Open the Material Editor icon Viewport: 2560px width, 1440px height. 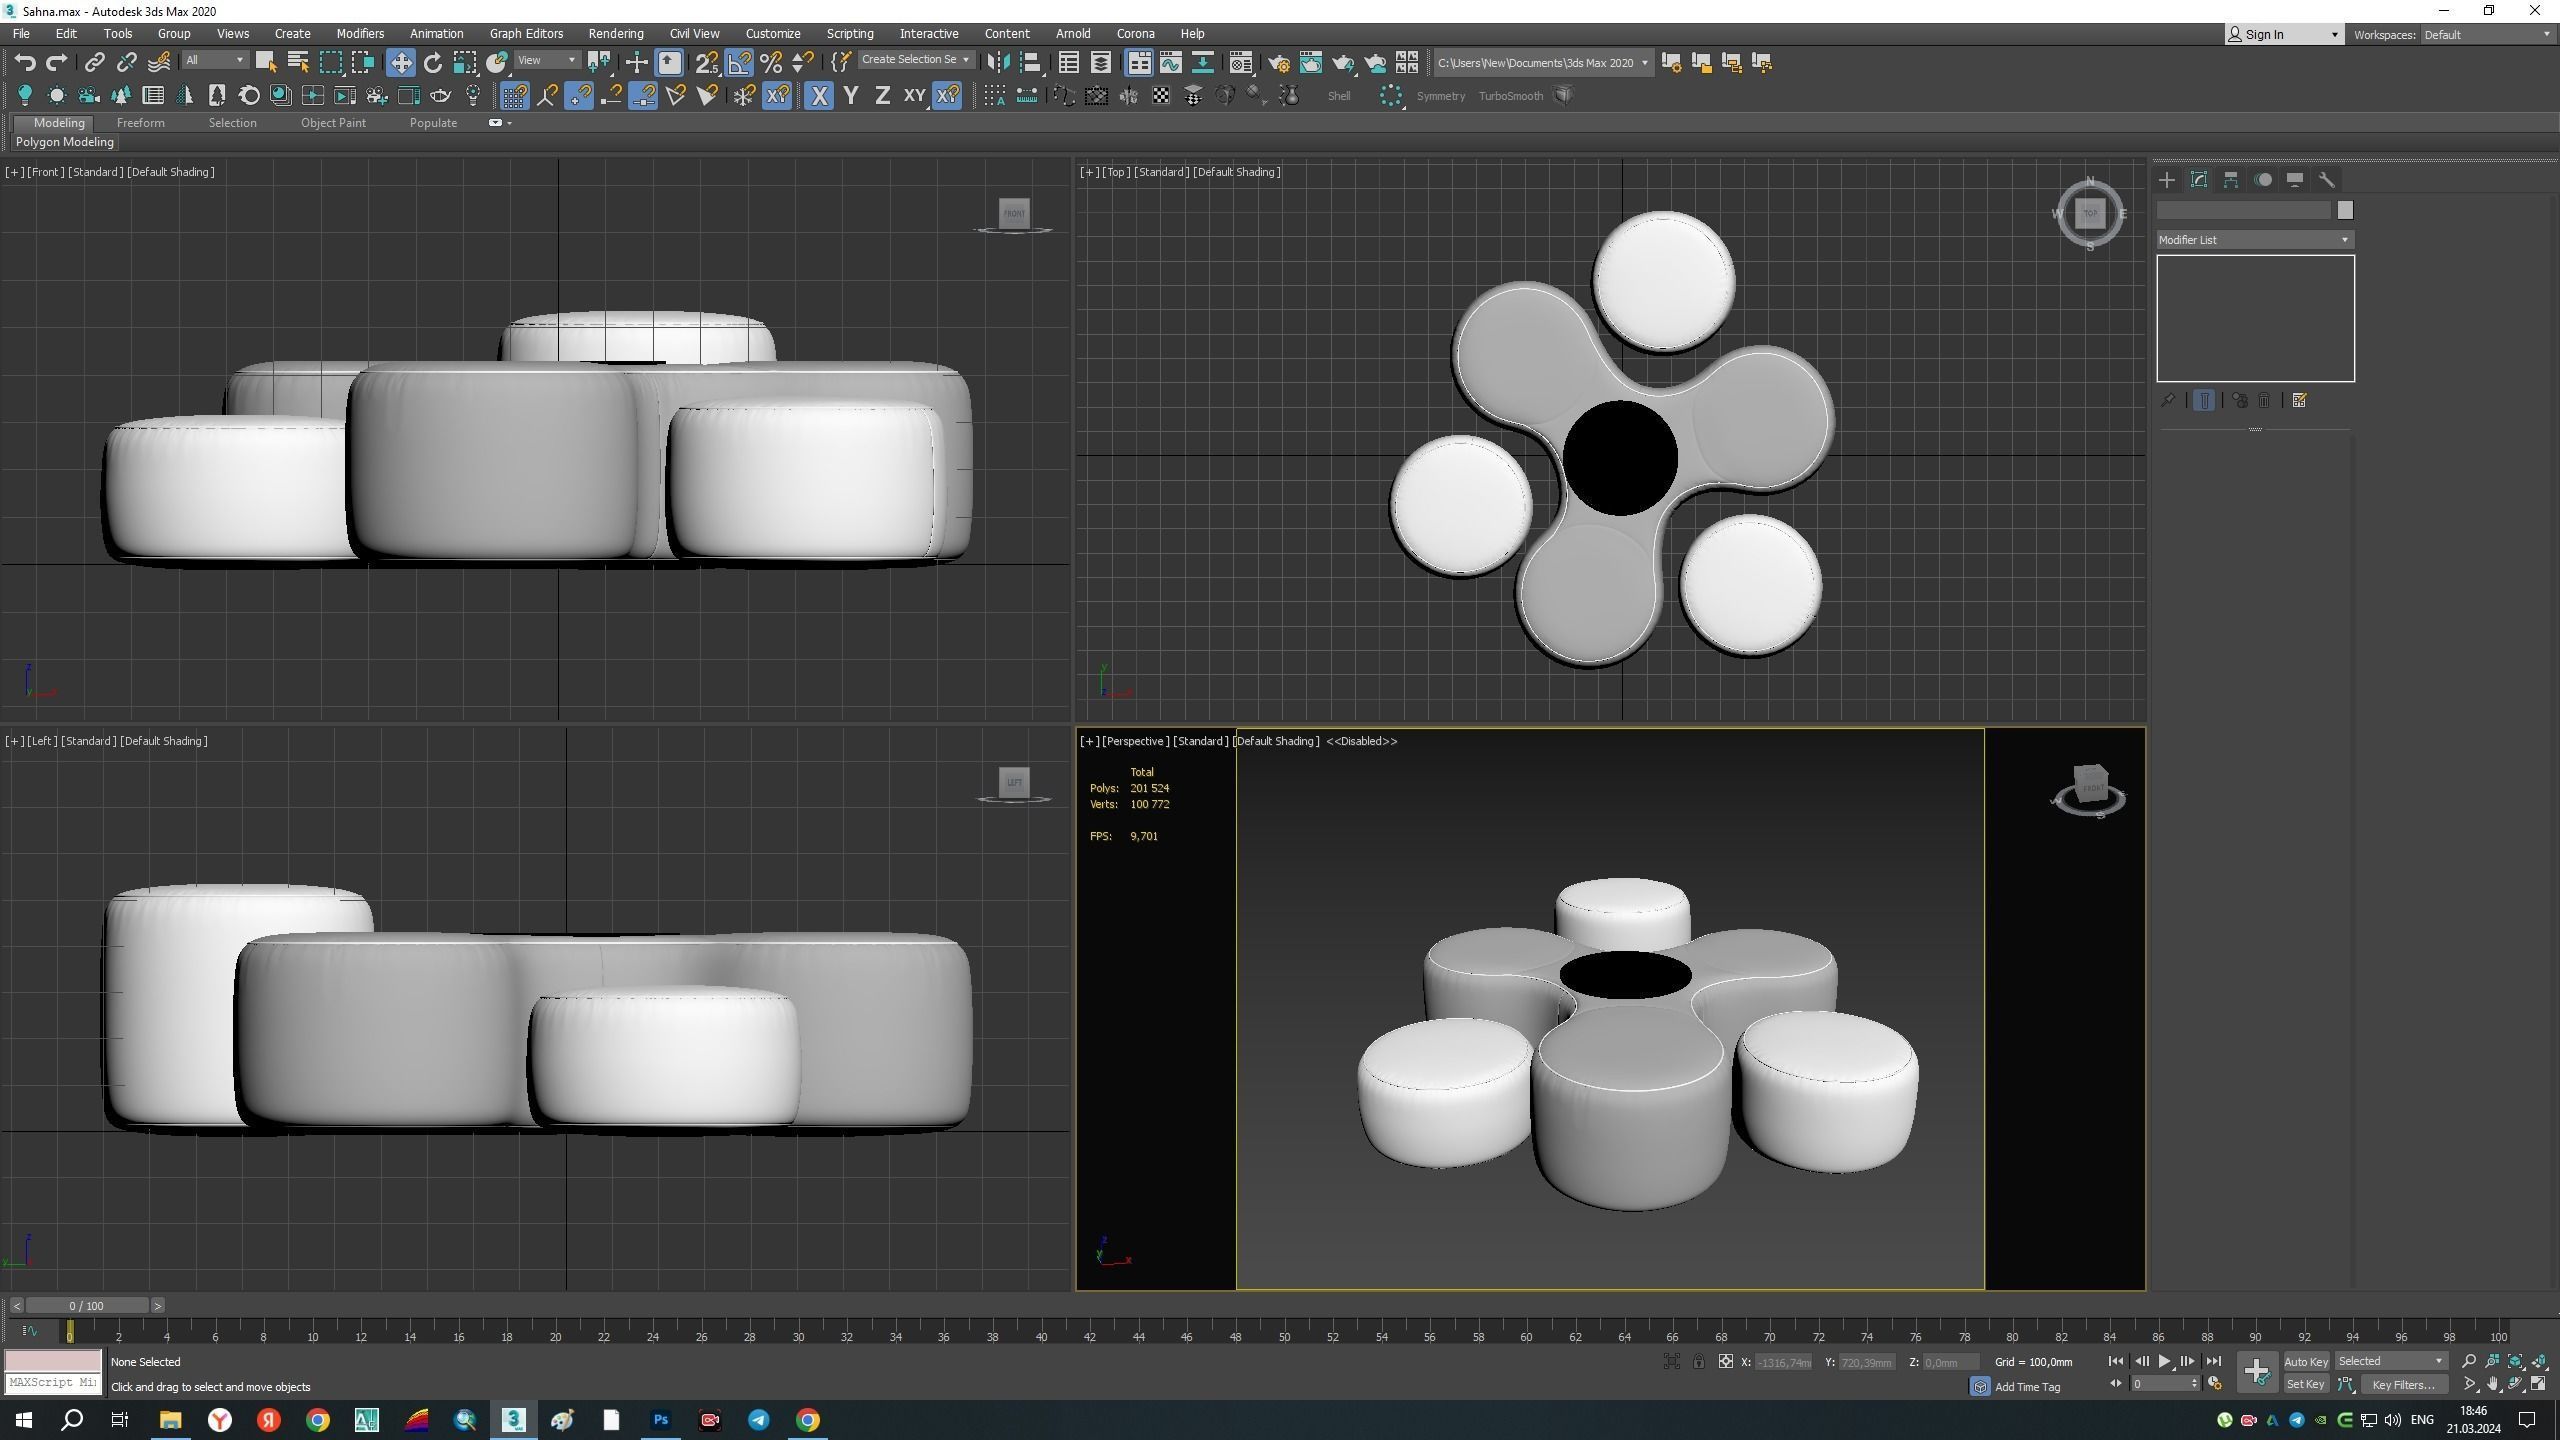point(1241,63)
